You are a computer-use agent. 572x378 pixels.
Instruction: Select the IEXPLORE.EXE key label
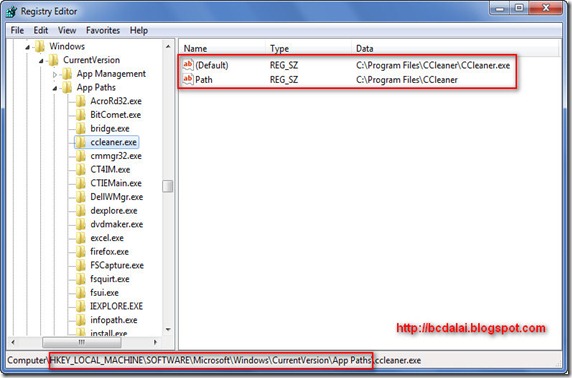(116, 306)
